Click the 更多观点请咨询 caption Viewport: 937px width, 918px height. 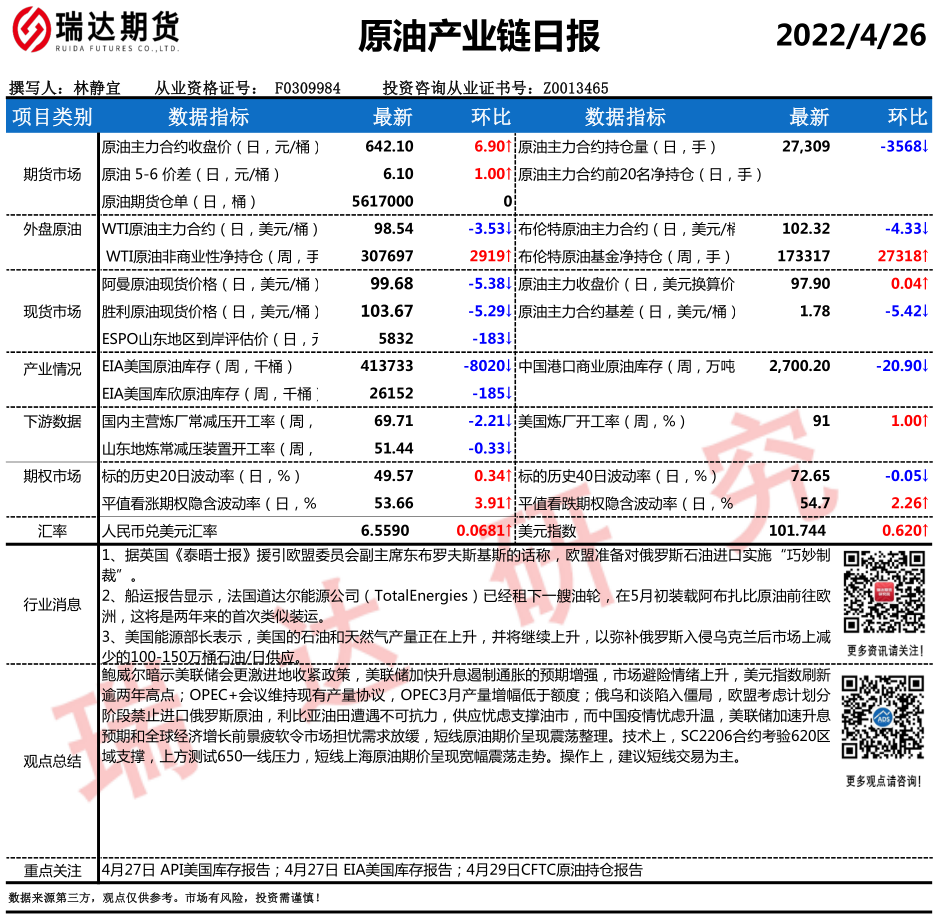[x=884, y=780]
